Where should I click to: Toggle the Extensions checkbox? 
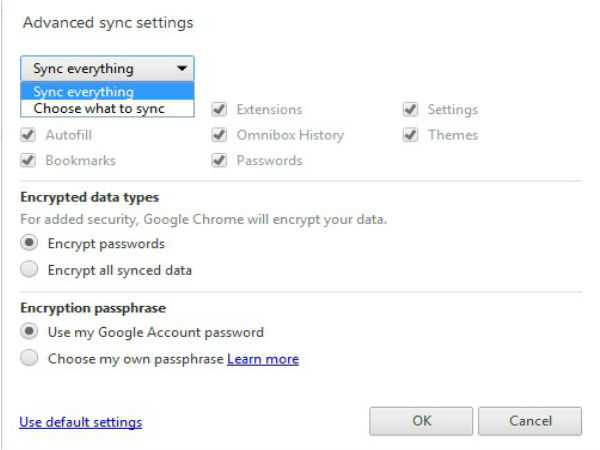pos(218,109)
